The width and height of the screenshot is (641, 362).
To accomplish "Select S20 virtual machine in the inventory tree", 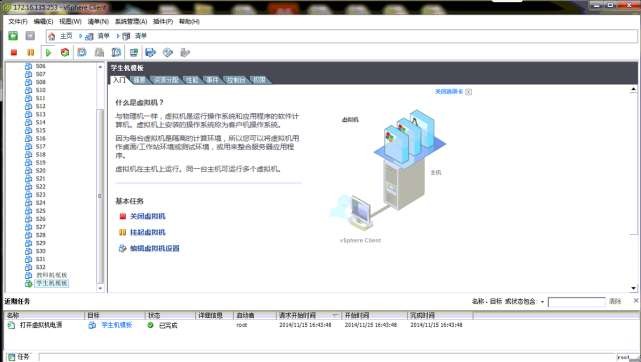I will tap(40, 170).
